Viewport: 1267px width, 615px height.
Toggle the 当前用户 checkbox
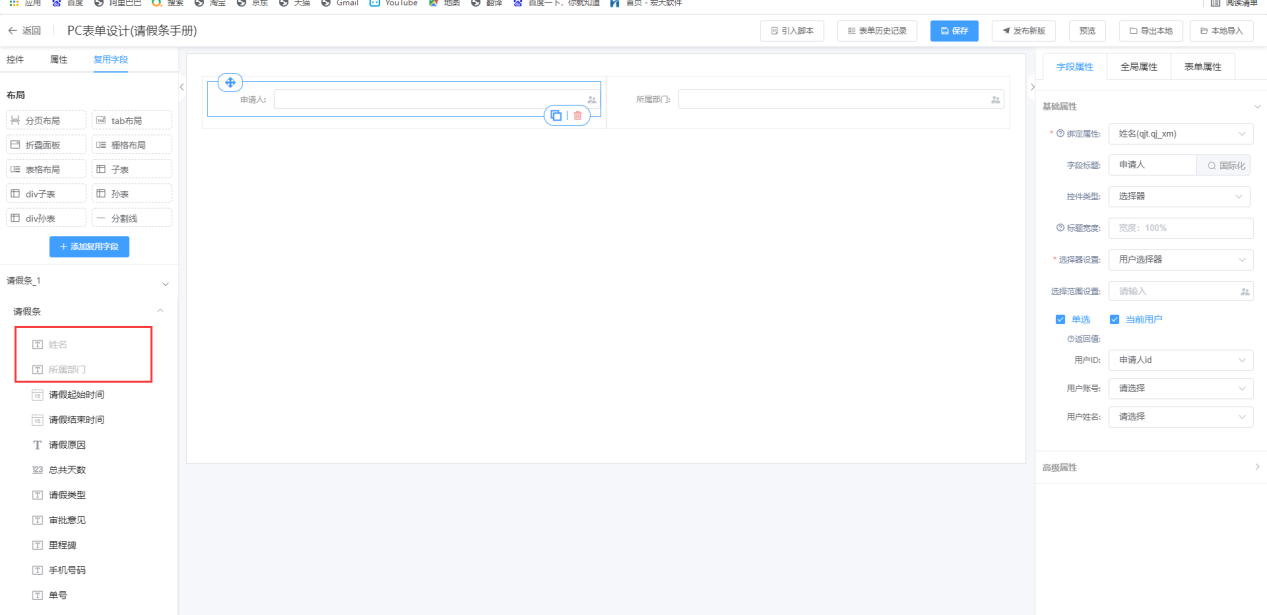(1115, 320)
